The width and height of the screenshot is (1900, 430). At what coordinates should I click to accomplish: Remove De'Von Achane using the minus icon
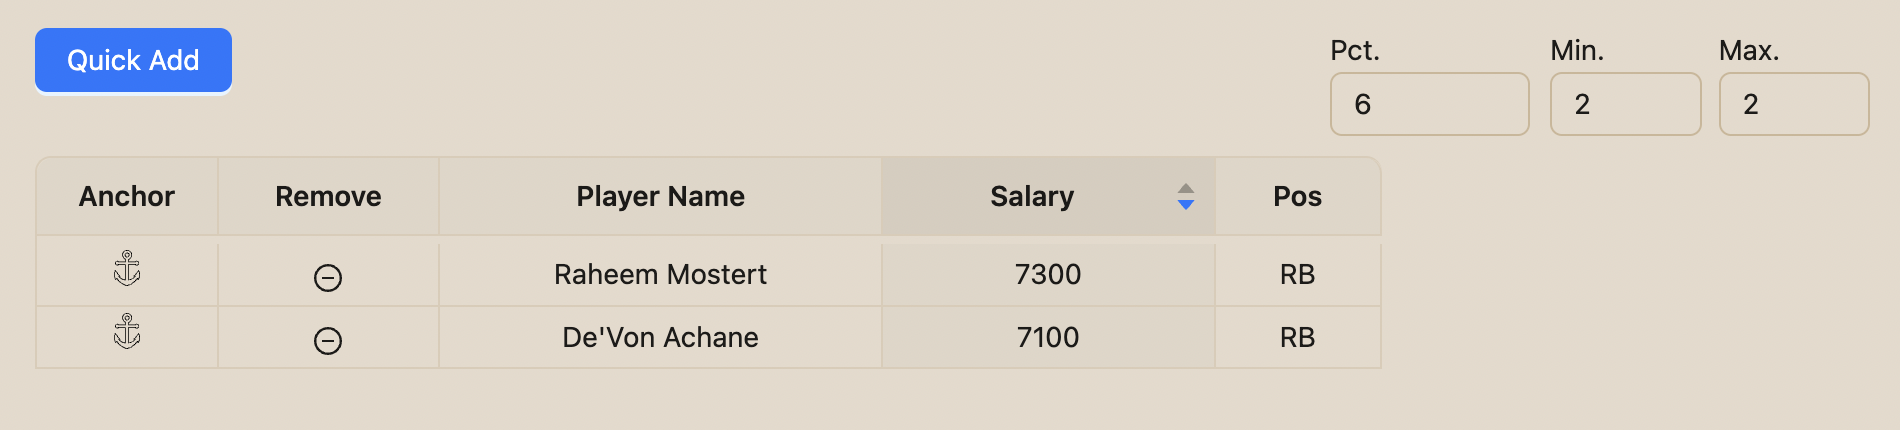pos(328,341)
